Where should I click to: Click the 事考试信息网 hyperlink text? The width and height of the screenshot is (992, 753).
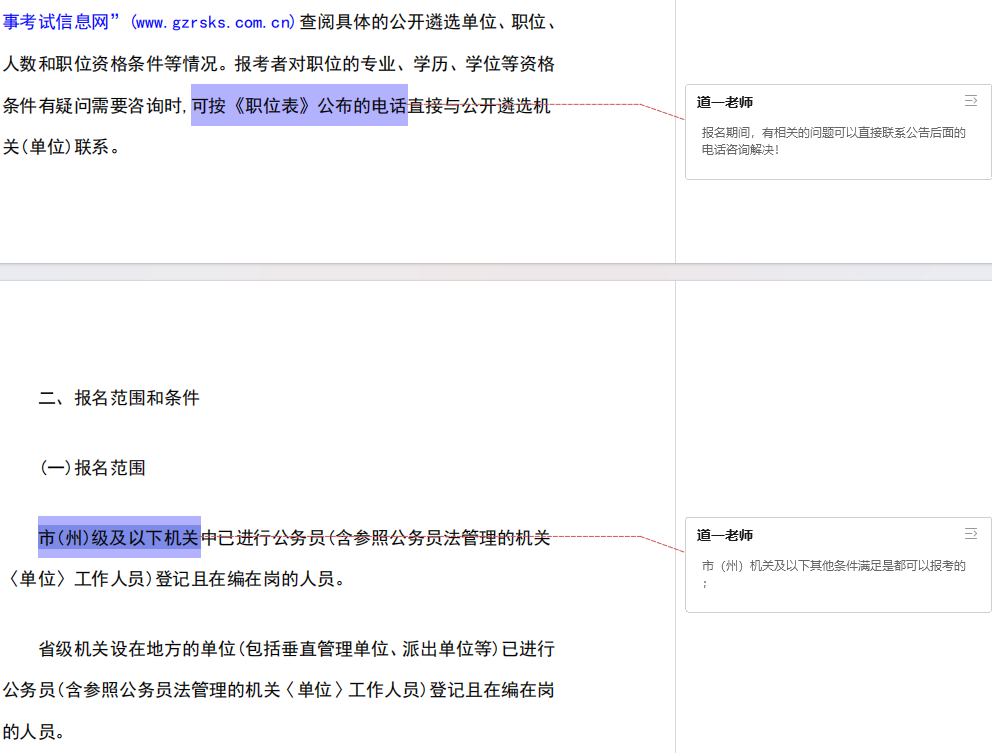pyautogui.click(x=60, y=22)
